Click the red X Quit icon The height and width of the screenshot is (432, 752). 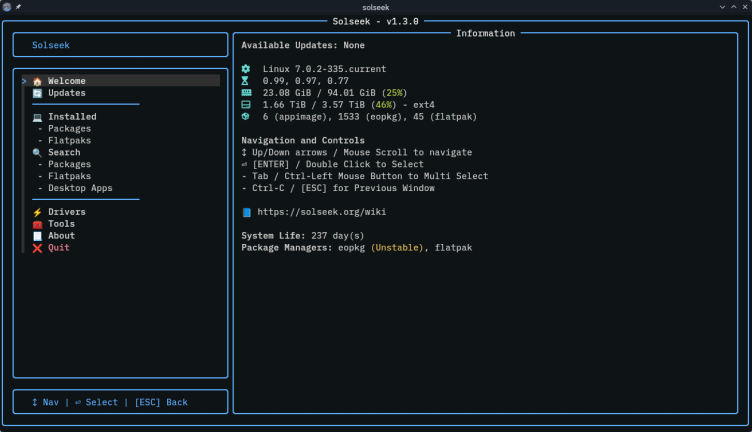(x=37, y=248)
